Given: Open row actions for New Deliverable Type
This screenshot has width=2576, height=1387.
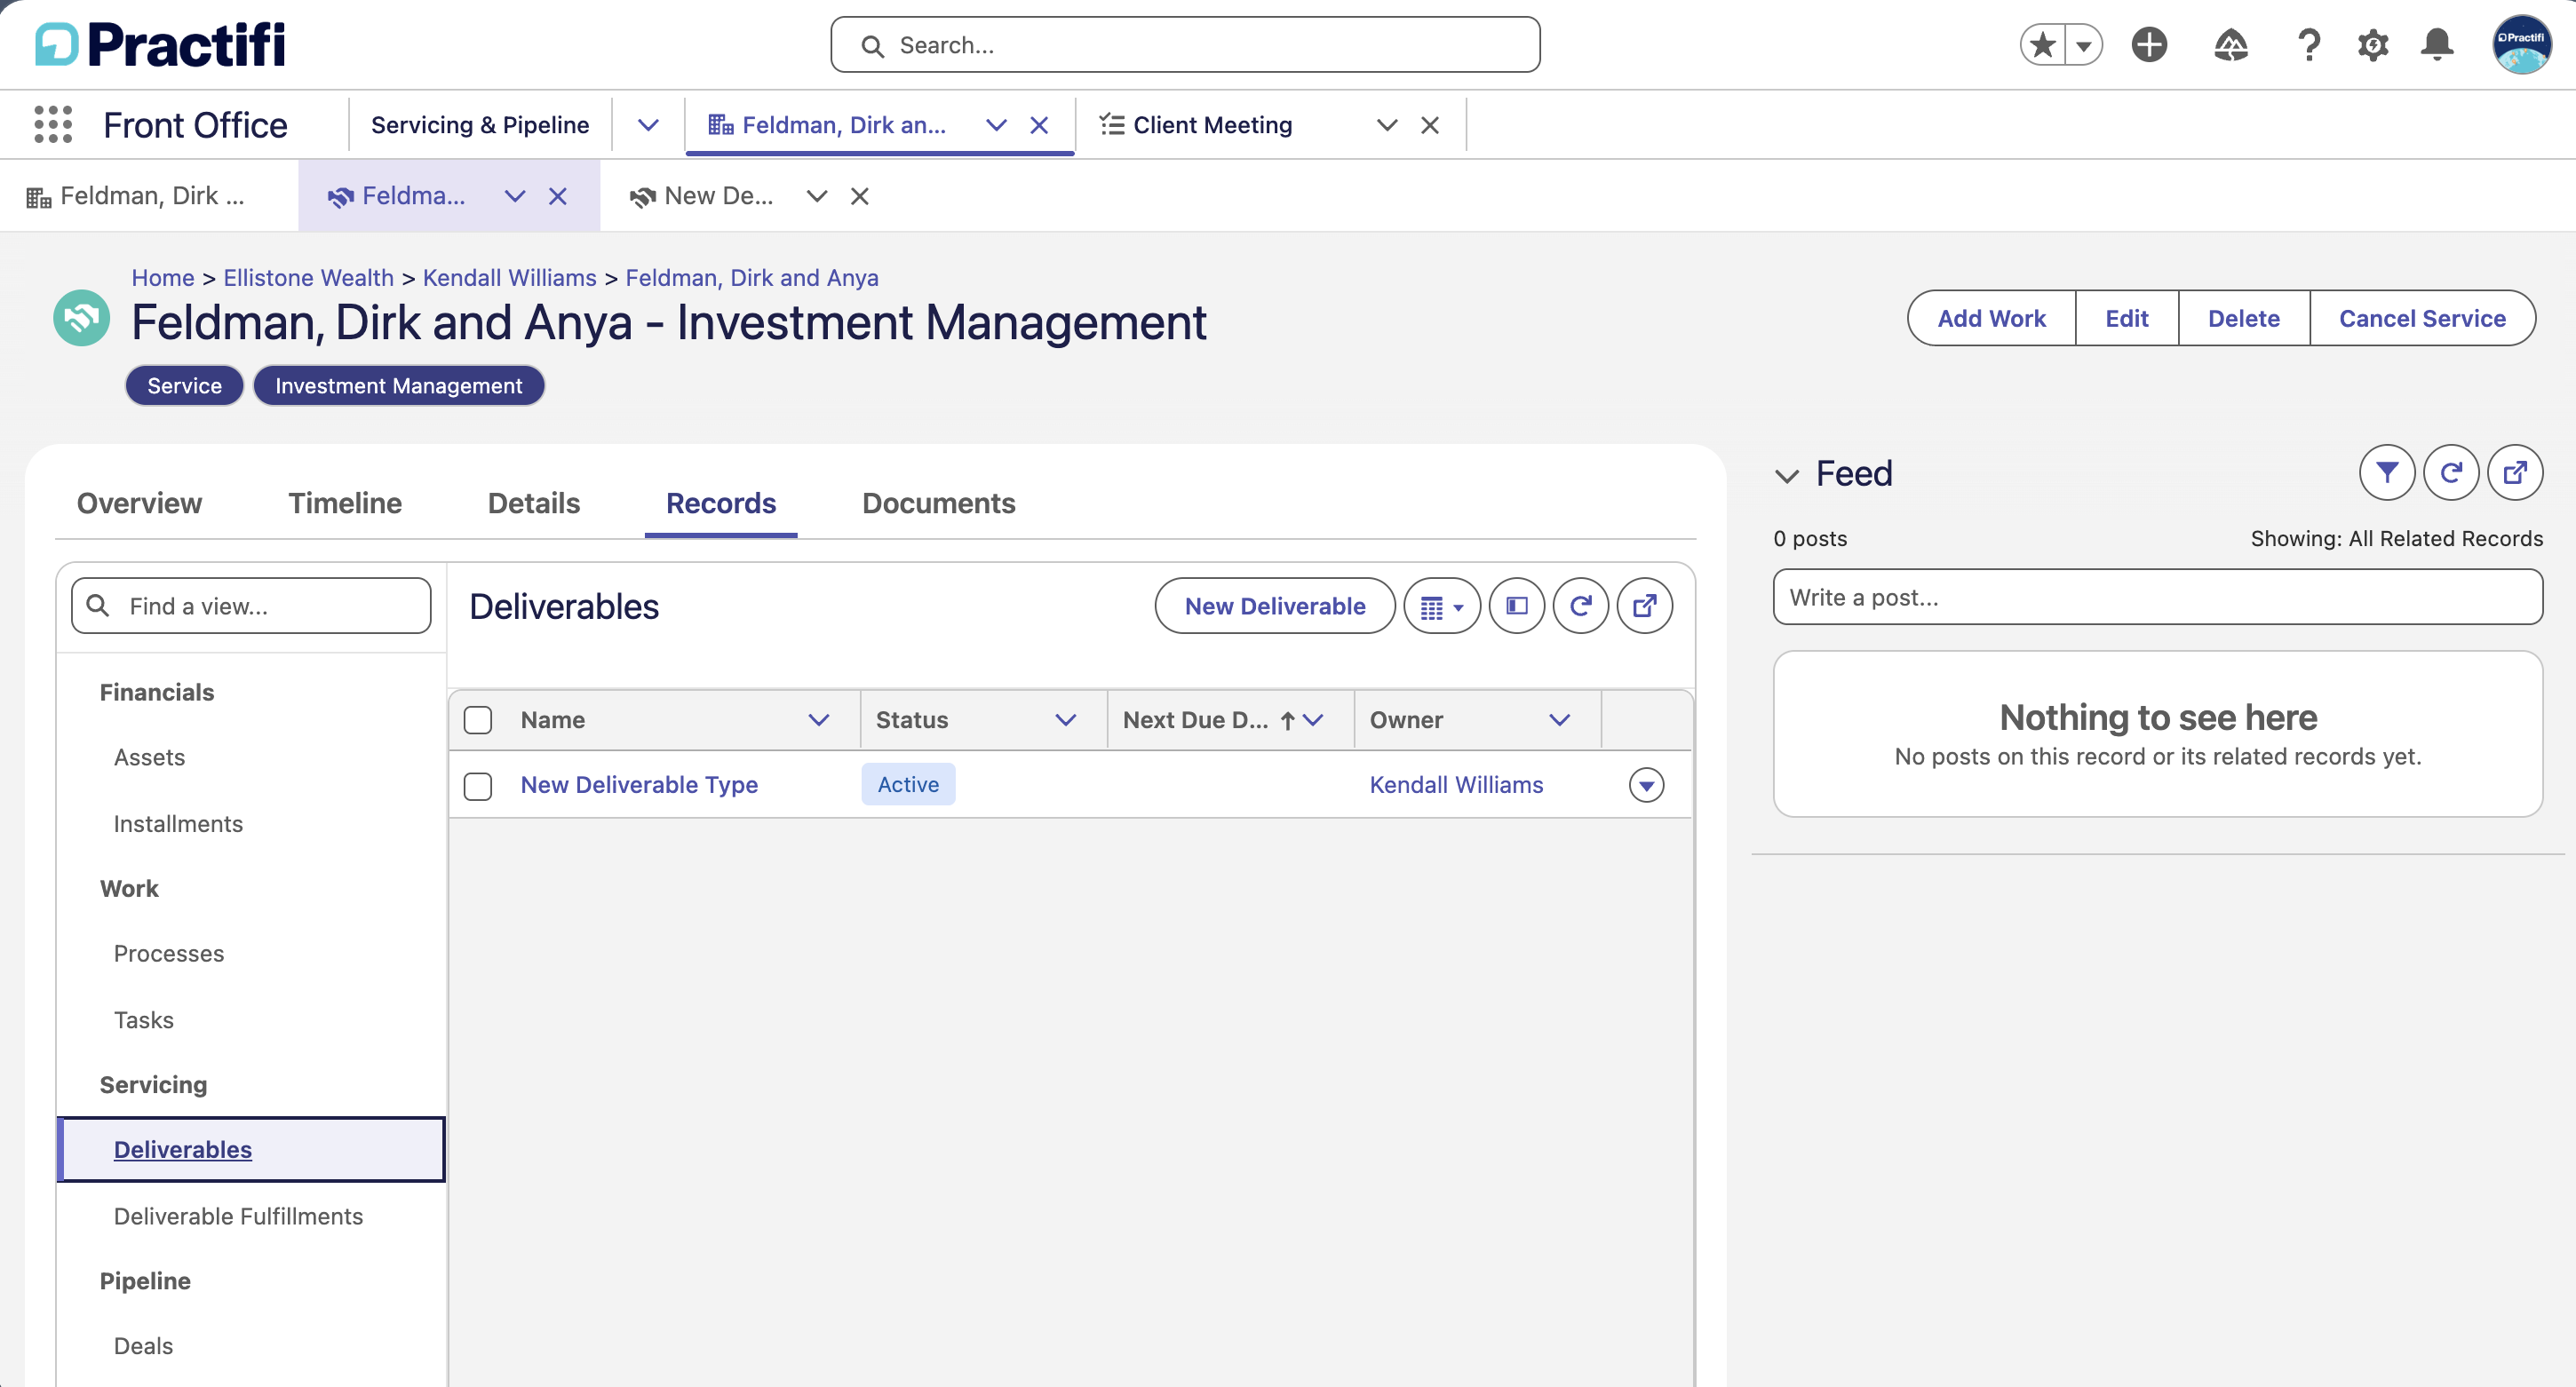Looking at the screenshot, I should point(1646,785).
